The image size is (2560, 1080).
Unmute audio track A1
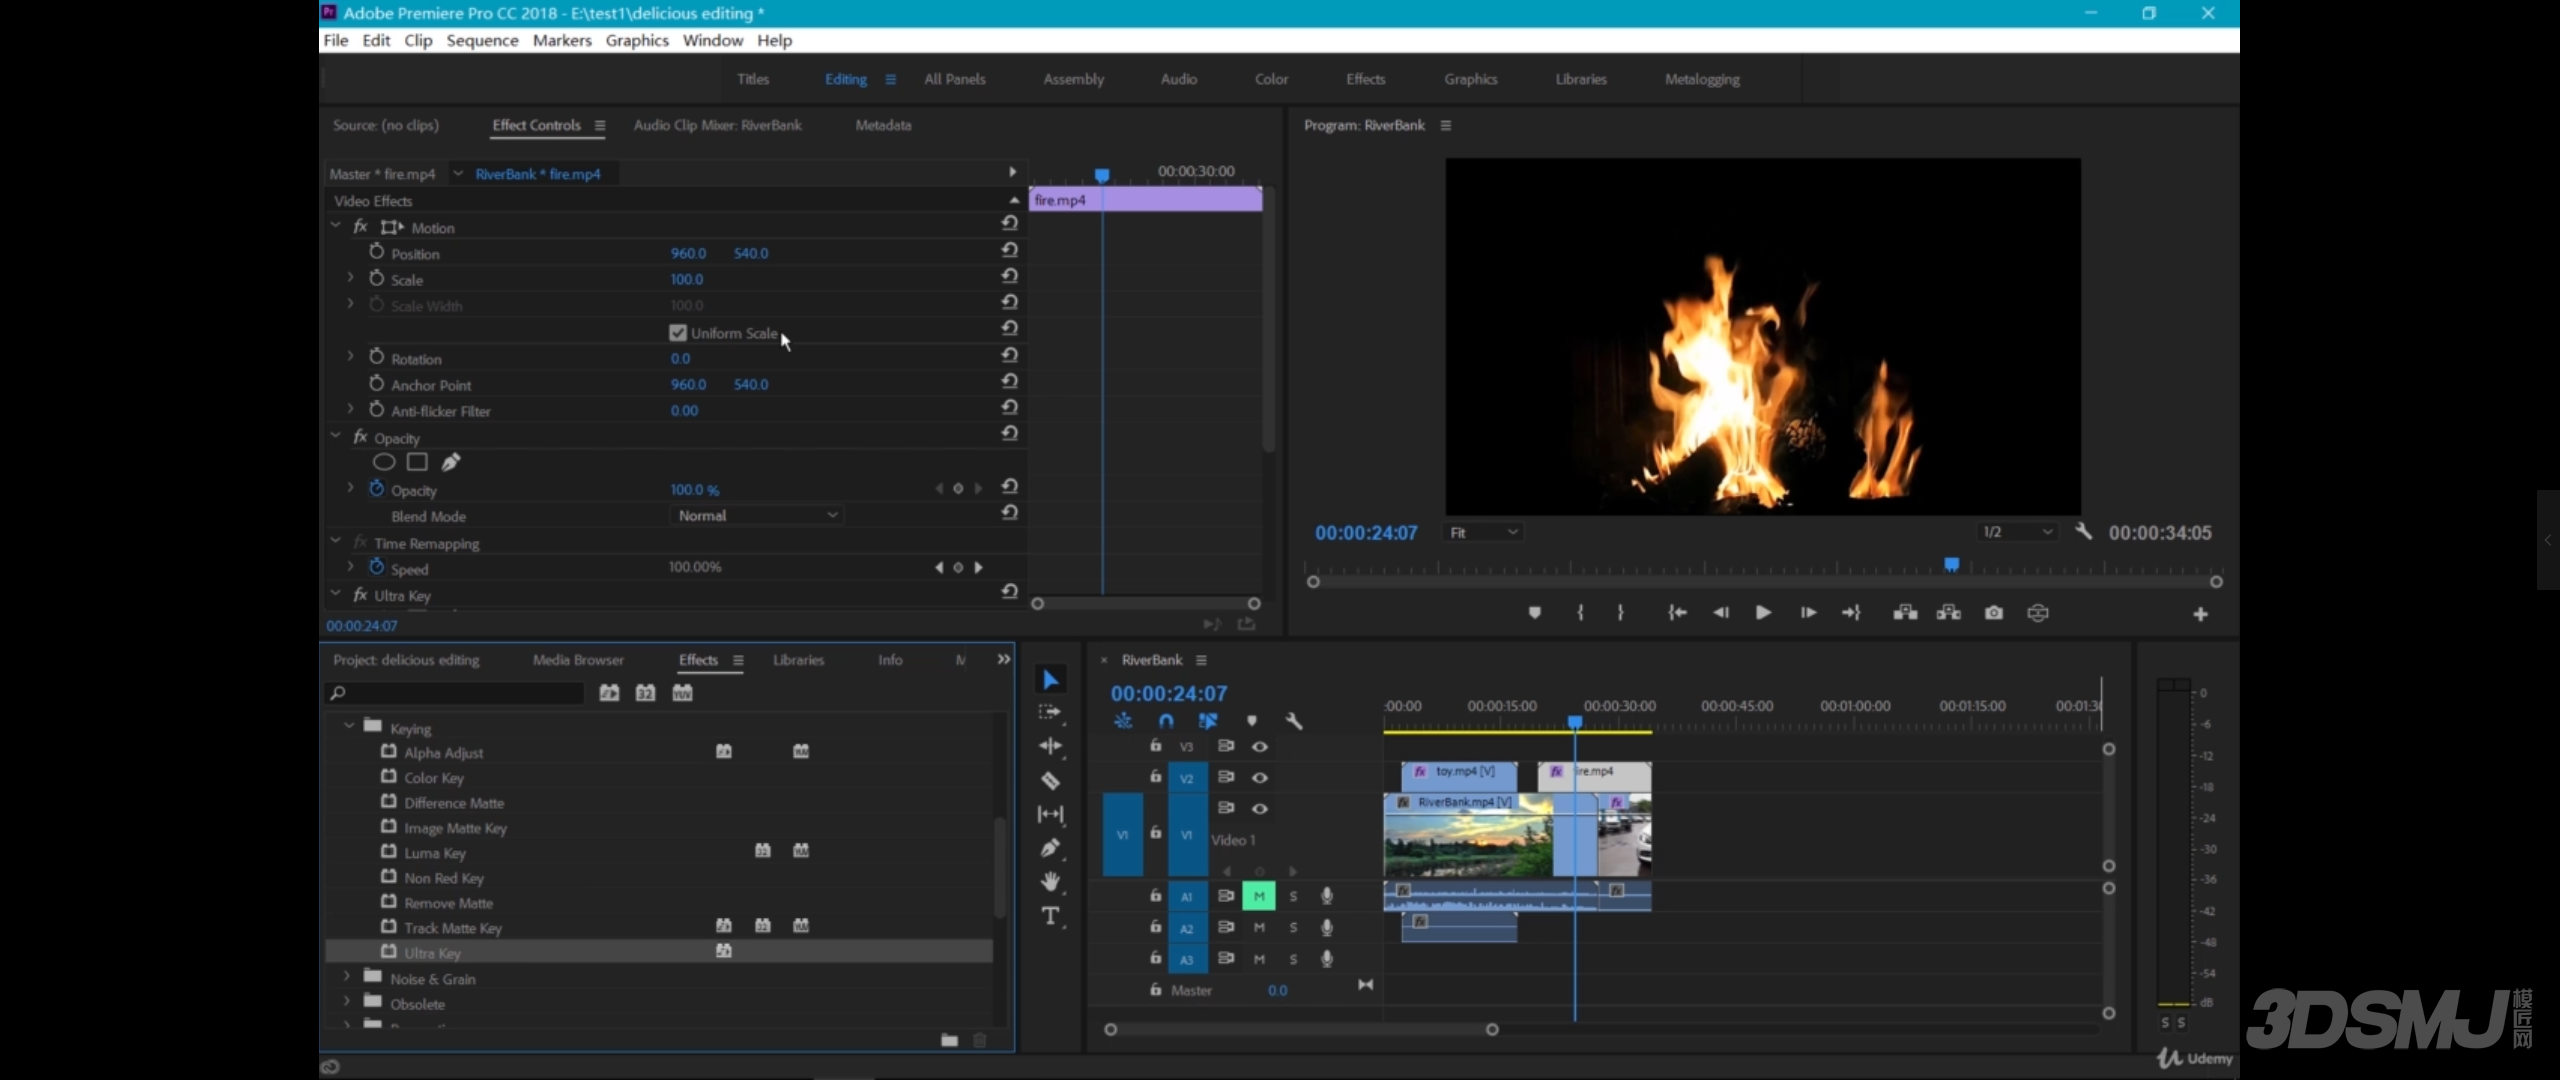1259,896
